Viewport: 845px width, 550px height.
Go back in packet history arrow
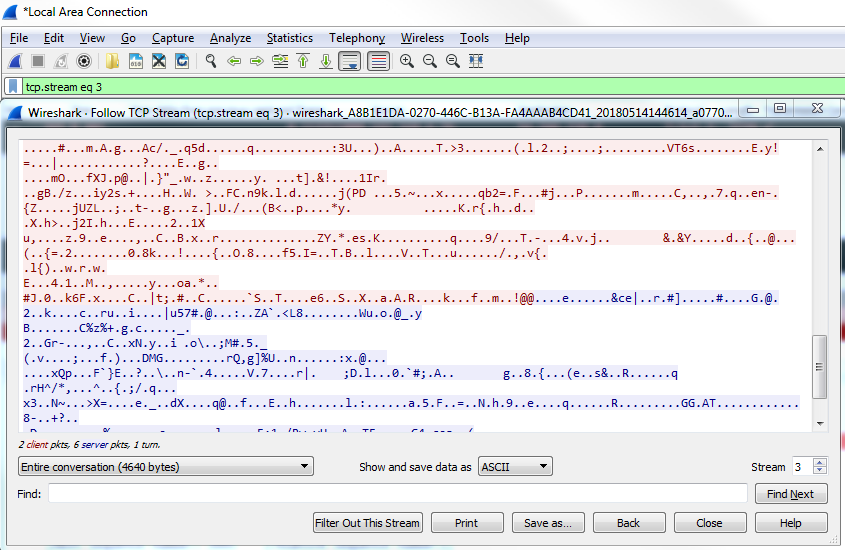[x=234, y=61]
